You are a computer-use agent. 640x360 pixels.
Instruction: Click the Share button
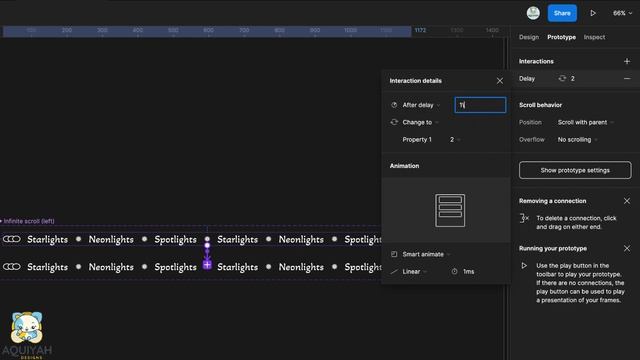click(x=562, y=13)
